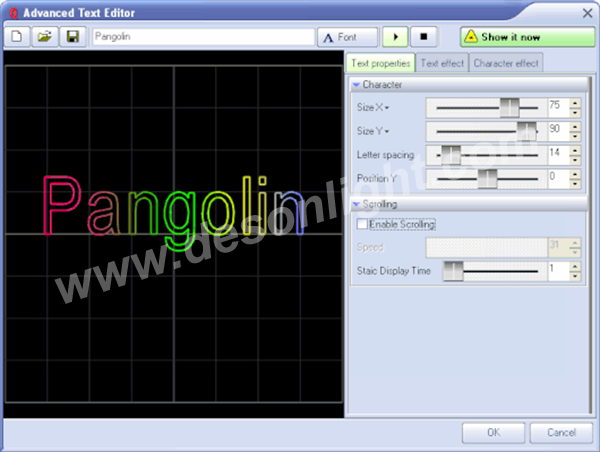The image size is (600, 452).
Task: Save the current text
Action: 73,37
